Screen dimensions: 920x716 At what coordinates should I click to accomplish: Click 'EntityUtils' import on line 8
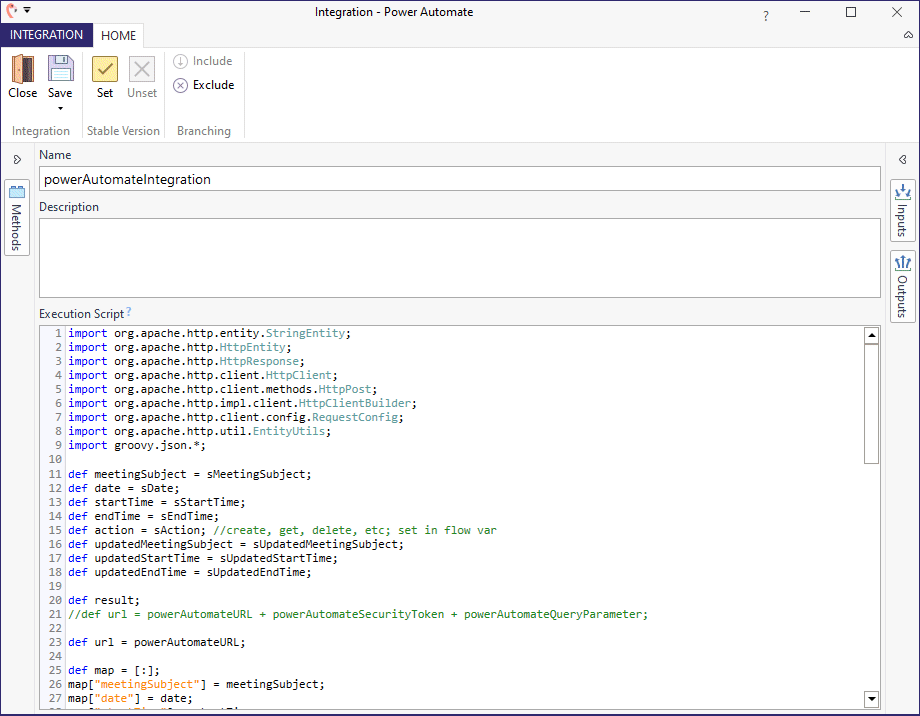(x=289, y=431)
